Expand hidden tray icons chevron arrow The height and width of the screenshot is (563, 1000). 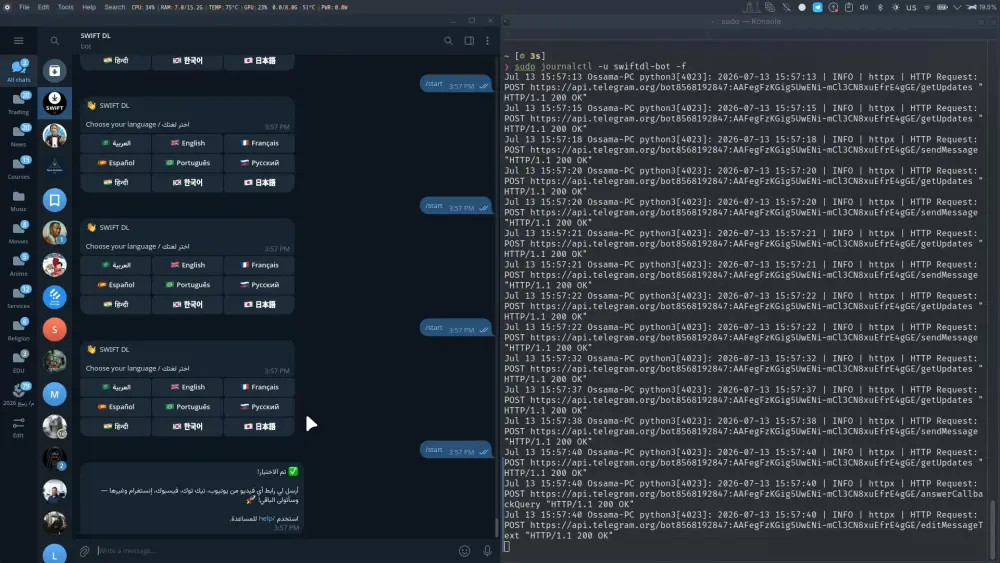click(x=957, y=7)
